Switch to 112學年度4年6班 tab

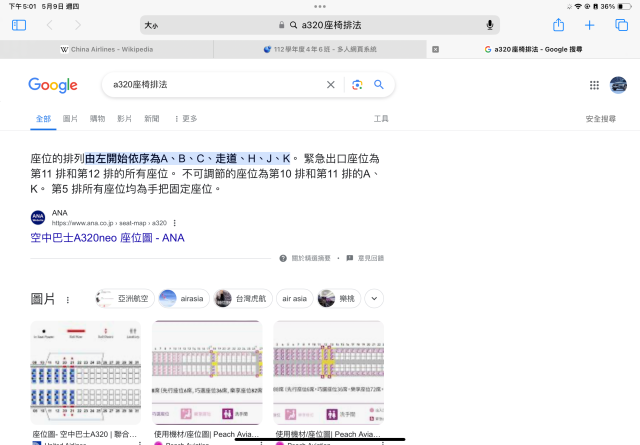click(x=320, y=49)
